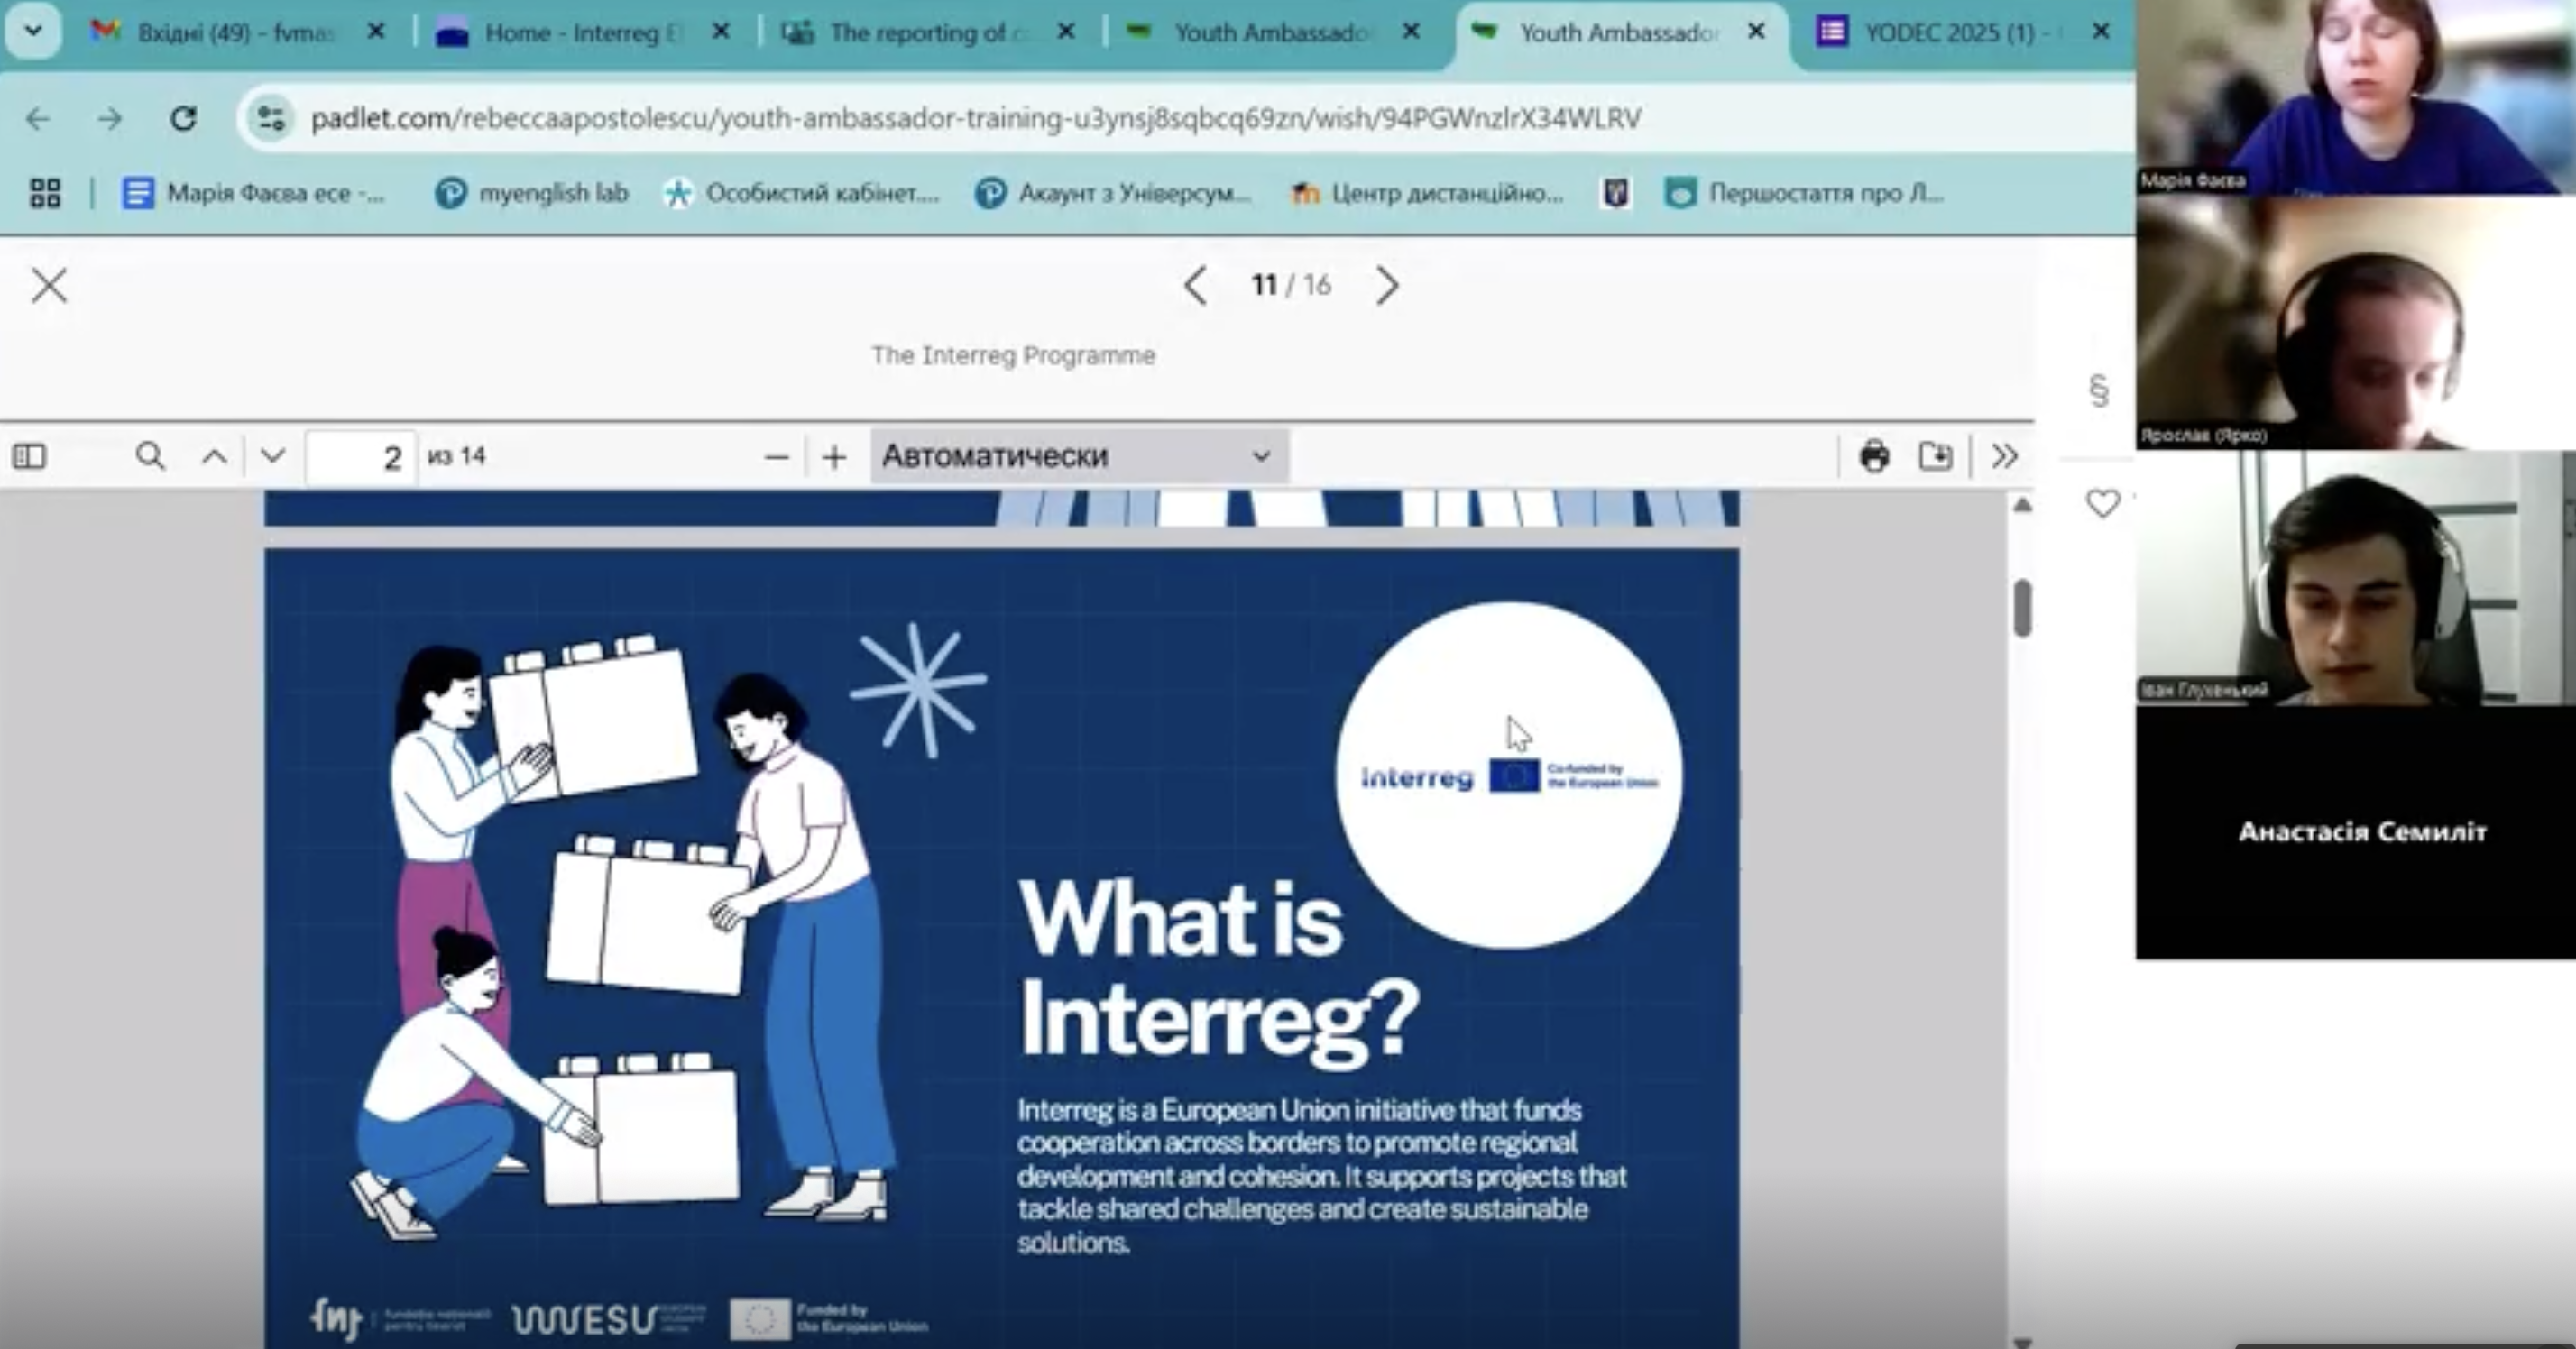Close The reporting of tab
Viewport: 2576px width, 1349px height.
(x=1066, y=32)
